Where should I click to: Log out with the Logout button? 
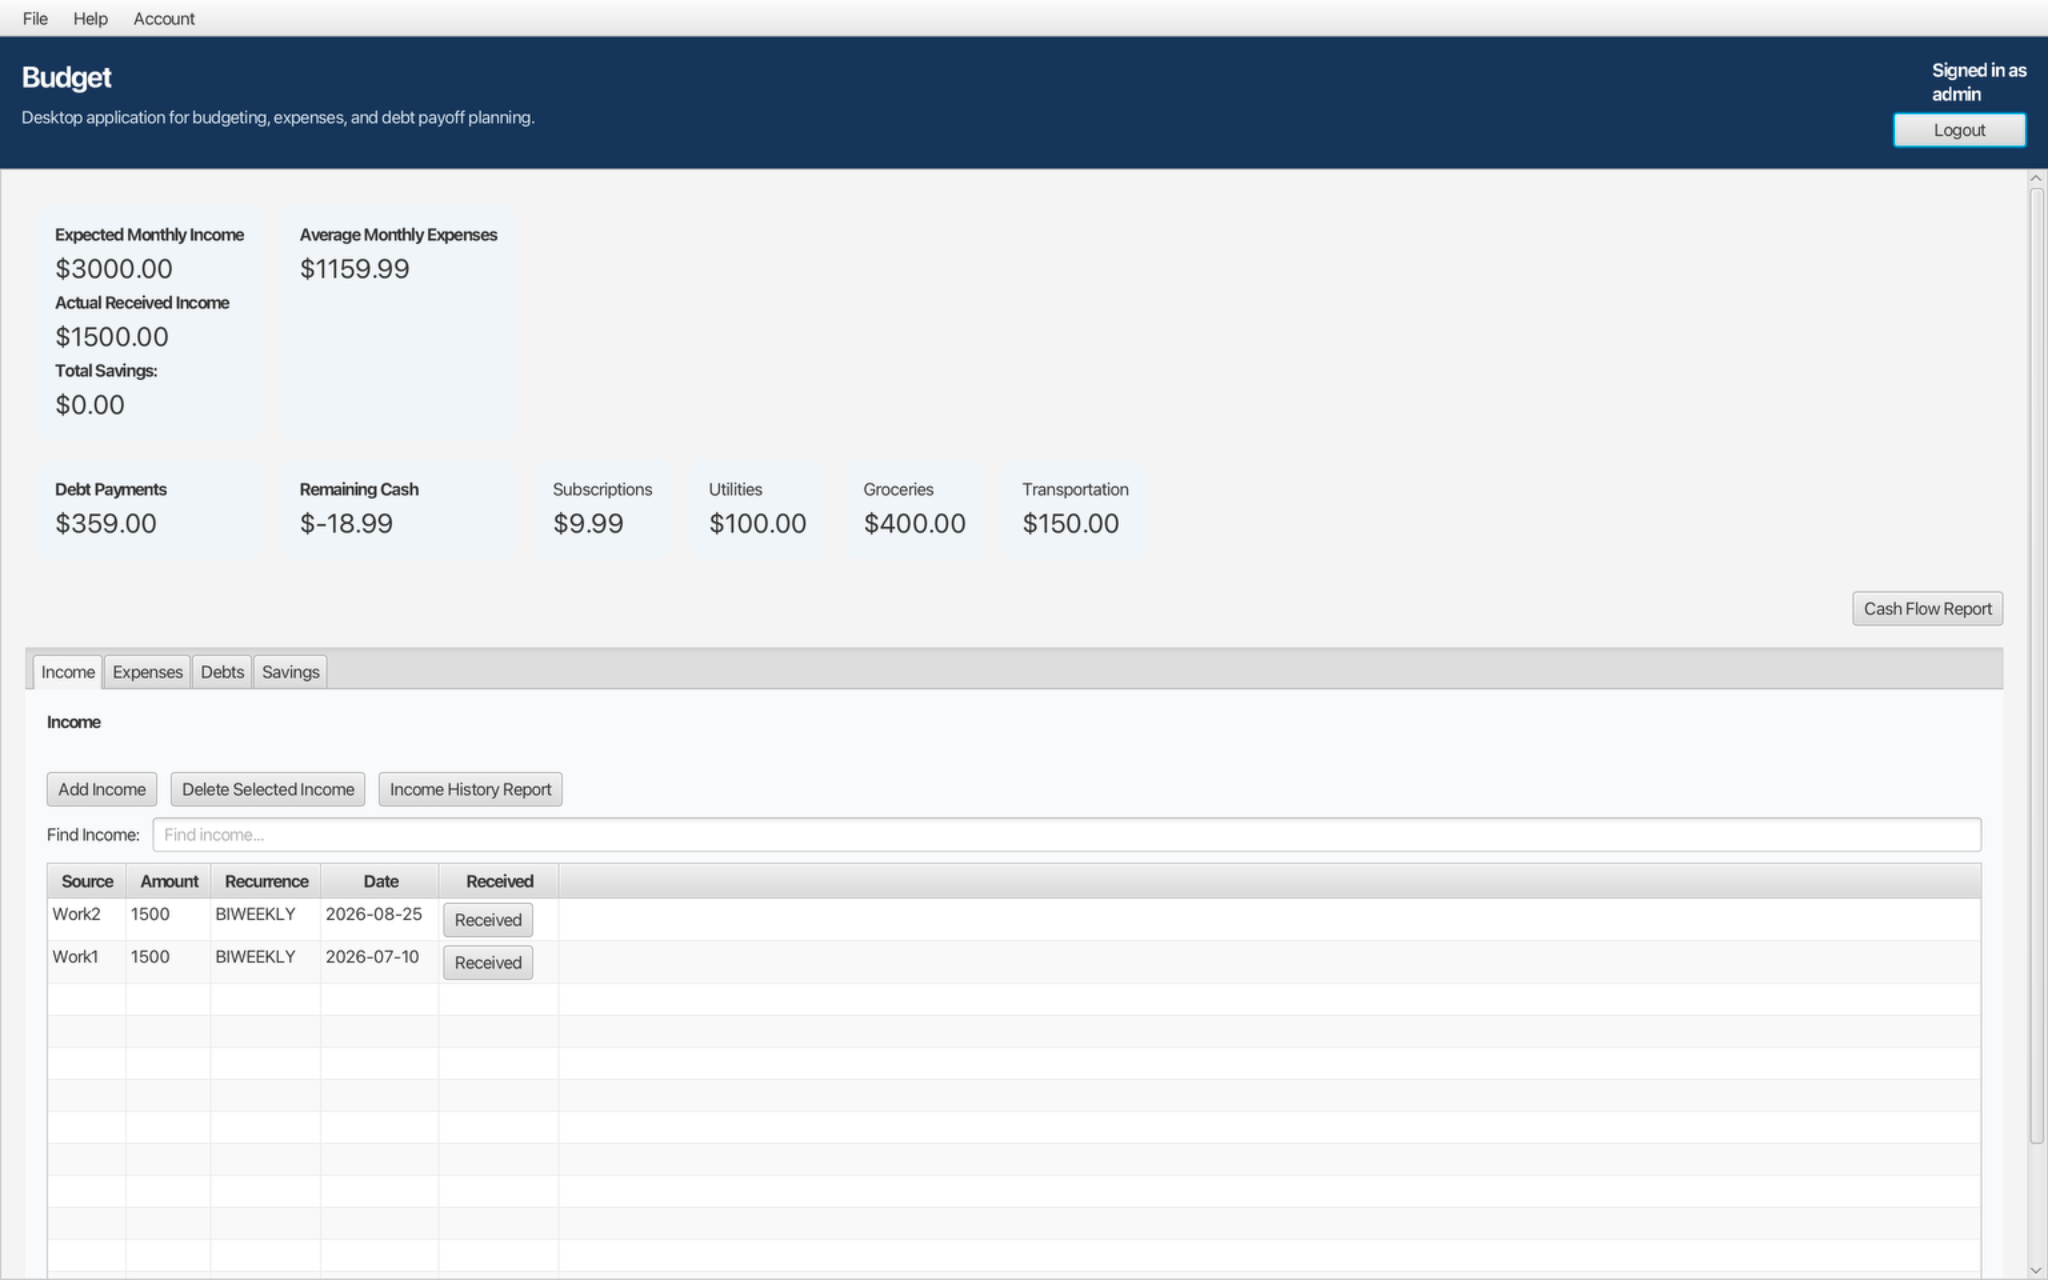(x=1959, y=130)
